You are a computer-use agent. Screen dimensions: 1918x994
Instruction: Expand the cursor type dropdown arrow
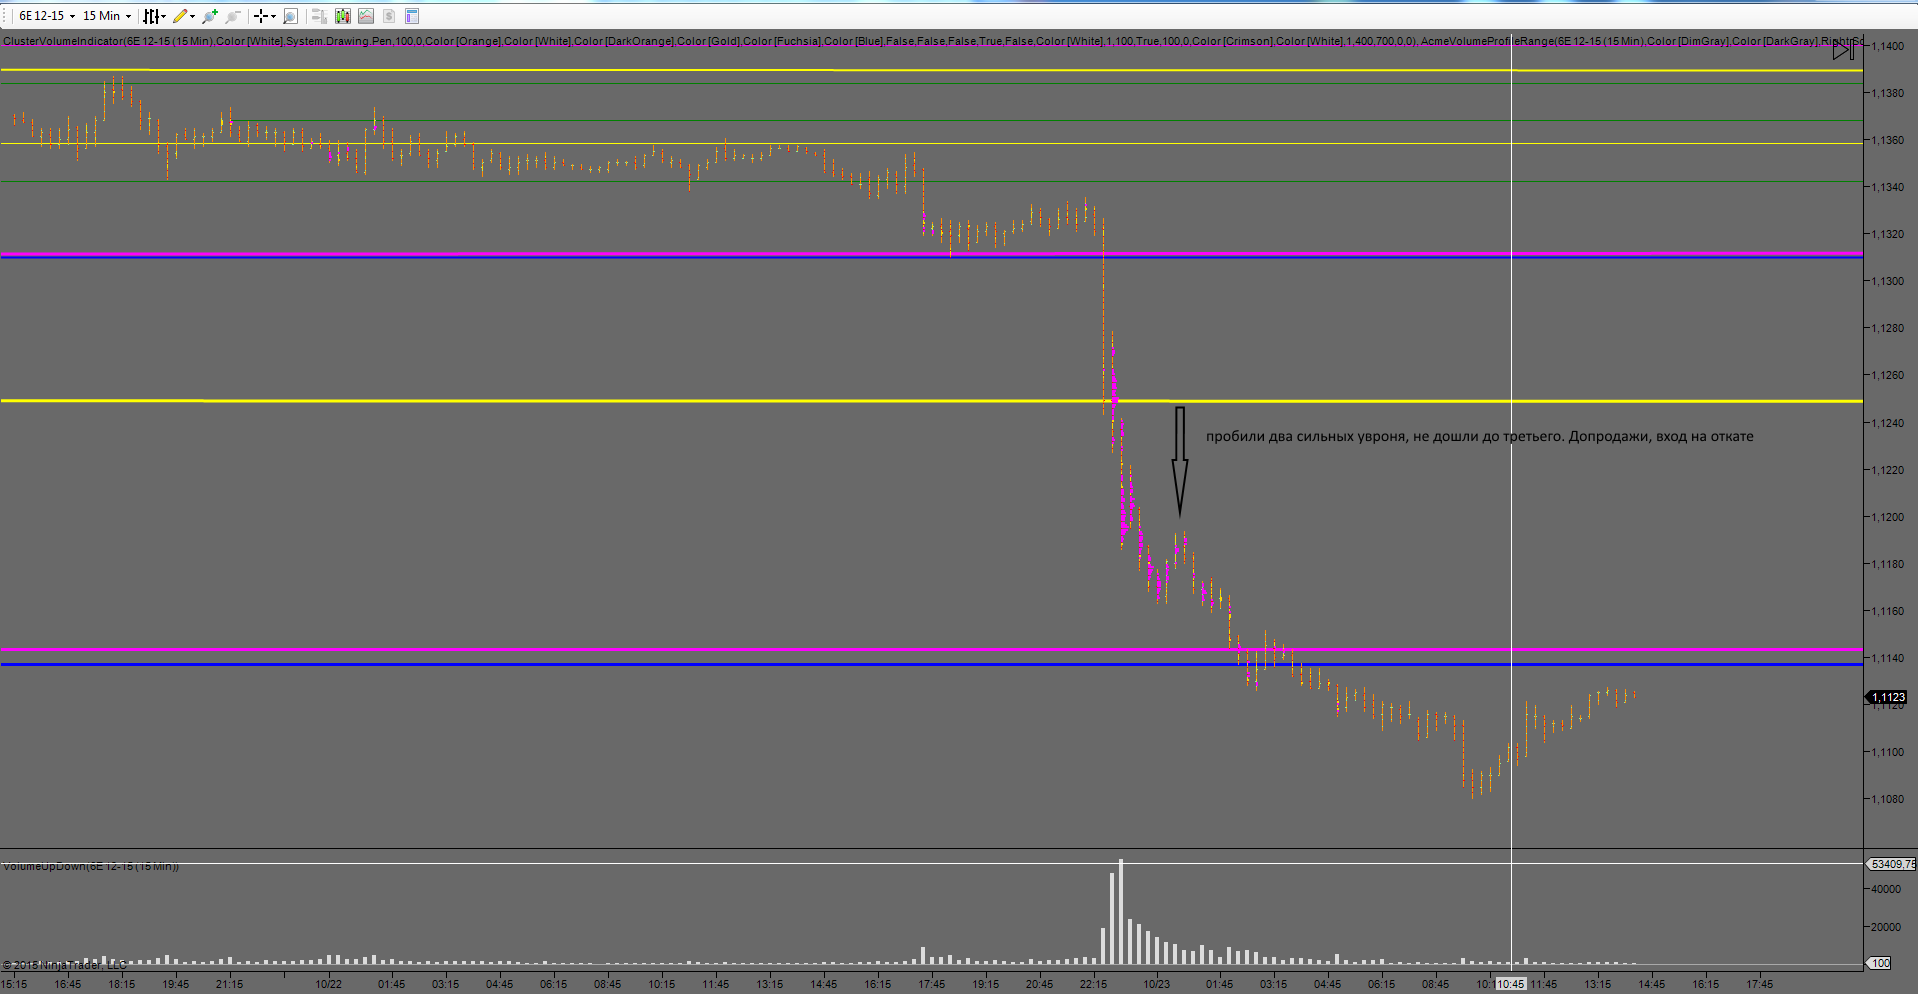tap(274, 16)
